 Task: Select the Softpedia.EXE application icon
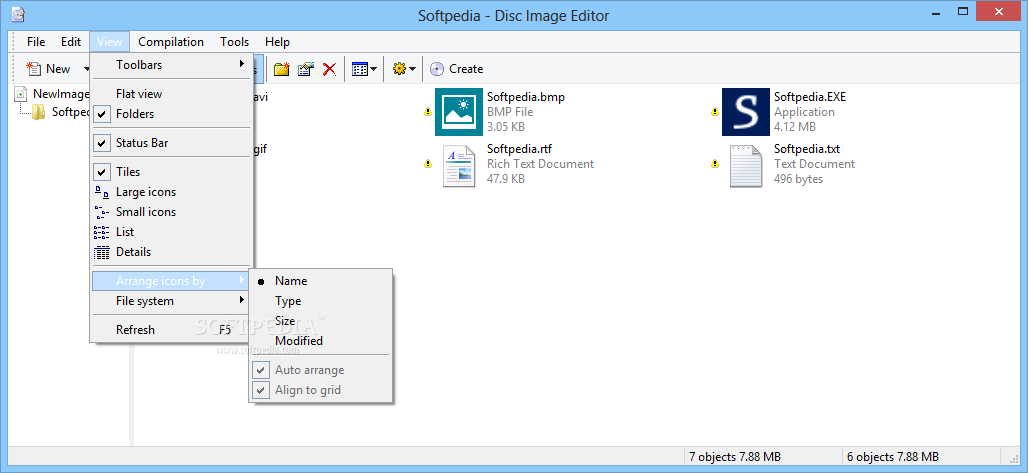point(745,112)
